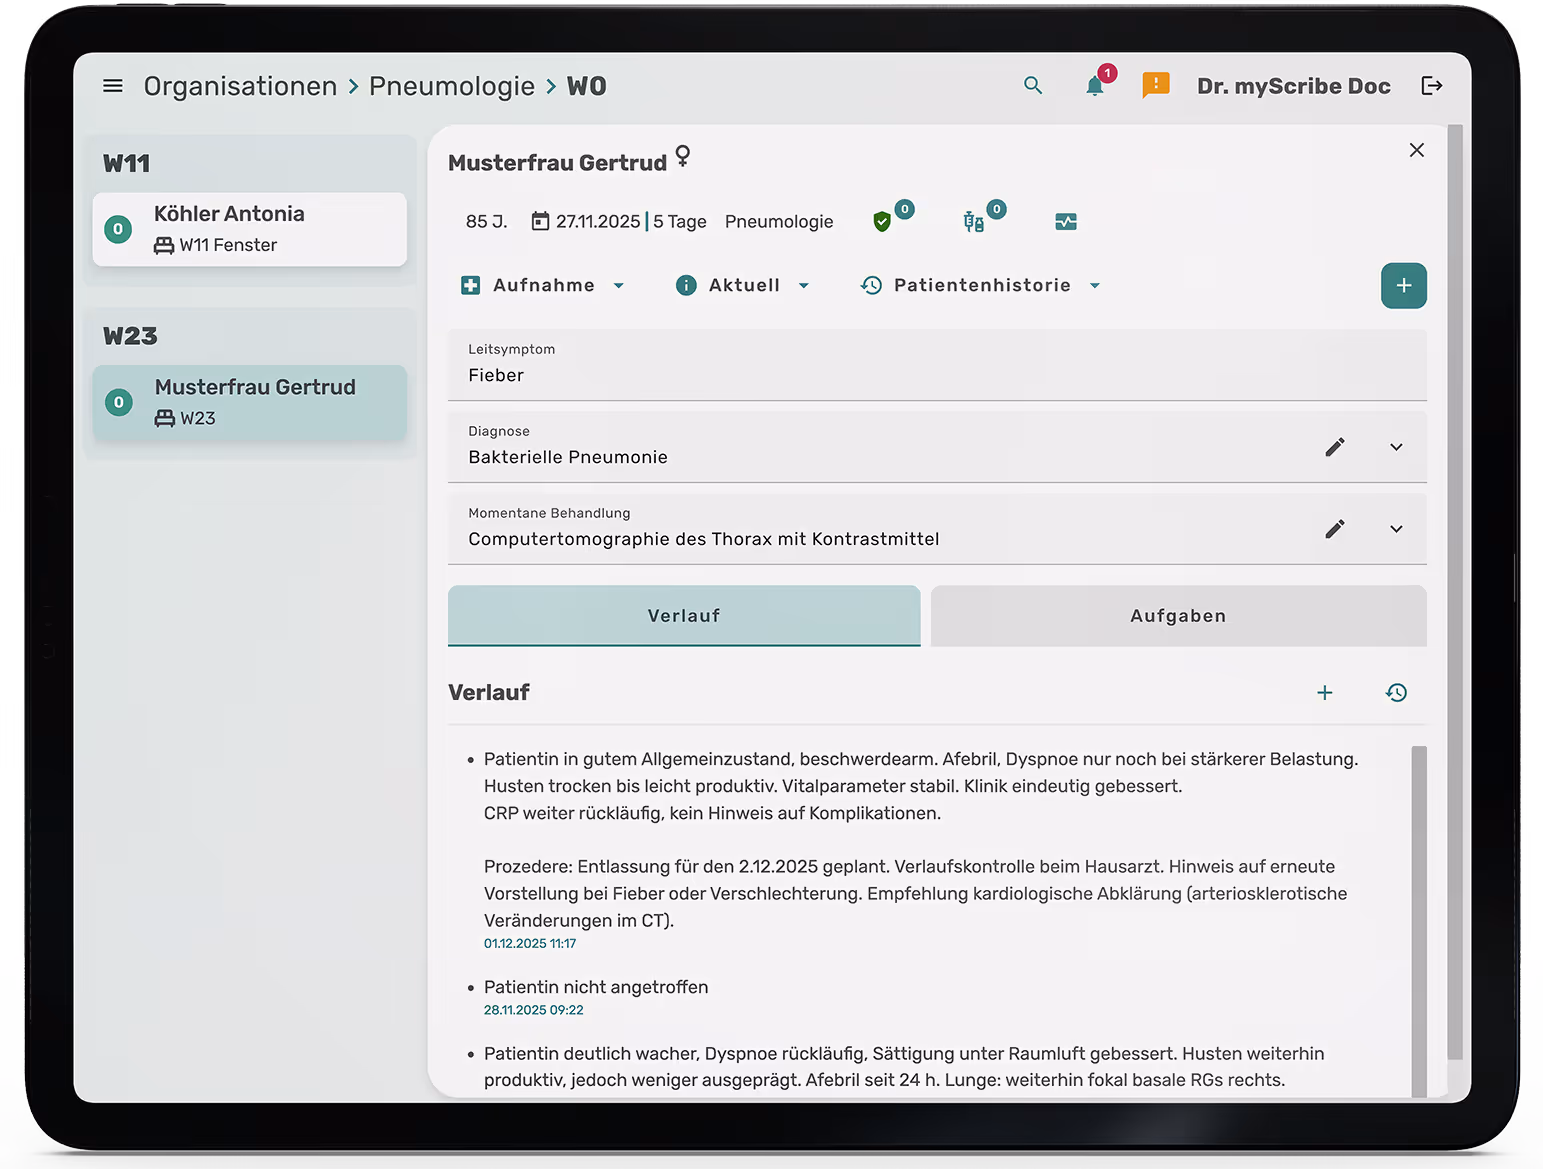Open the Pneumologie breadcrumb link
Screen dimensions: 1543x1169
click(x=452, y=86)
